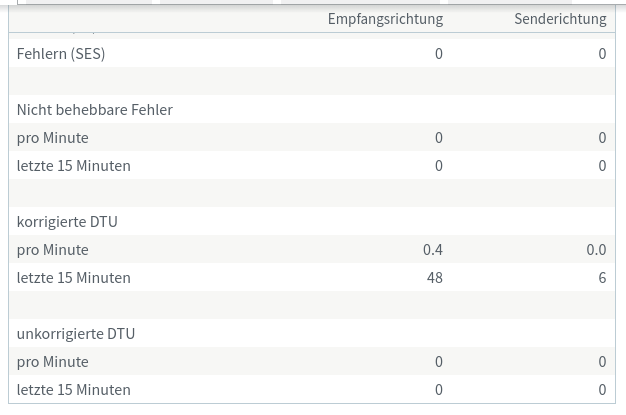Click letzte 15 Minuten under unkorrigierte DTU
626x415 pixels.
tap(73, 389)
